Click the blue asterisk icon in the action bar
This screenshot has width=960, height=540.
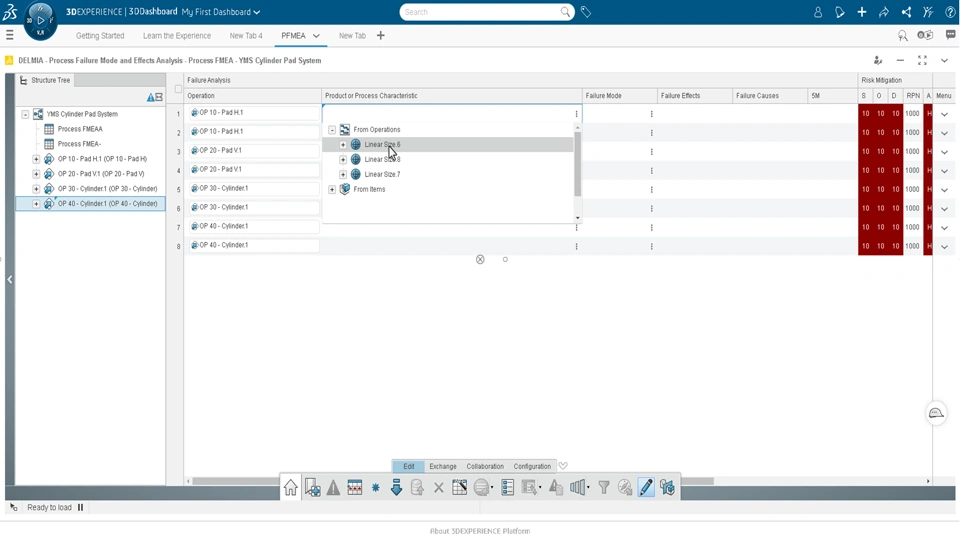coord(375,487)
